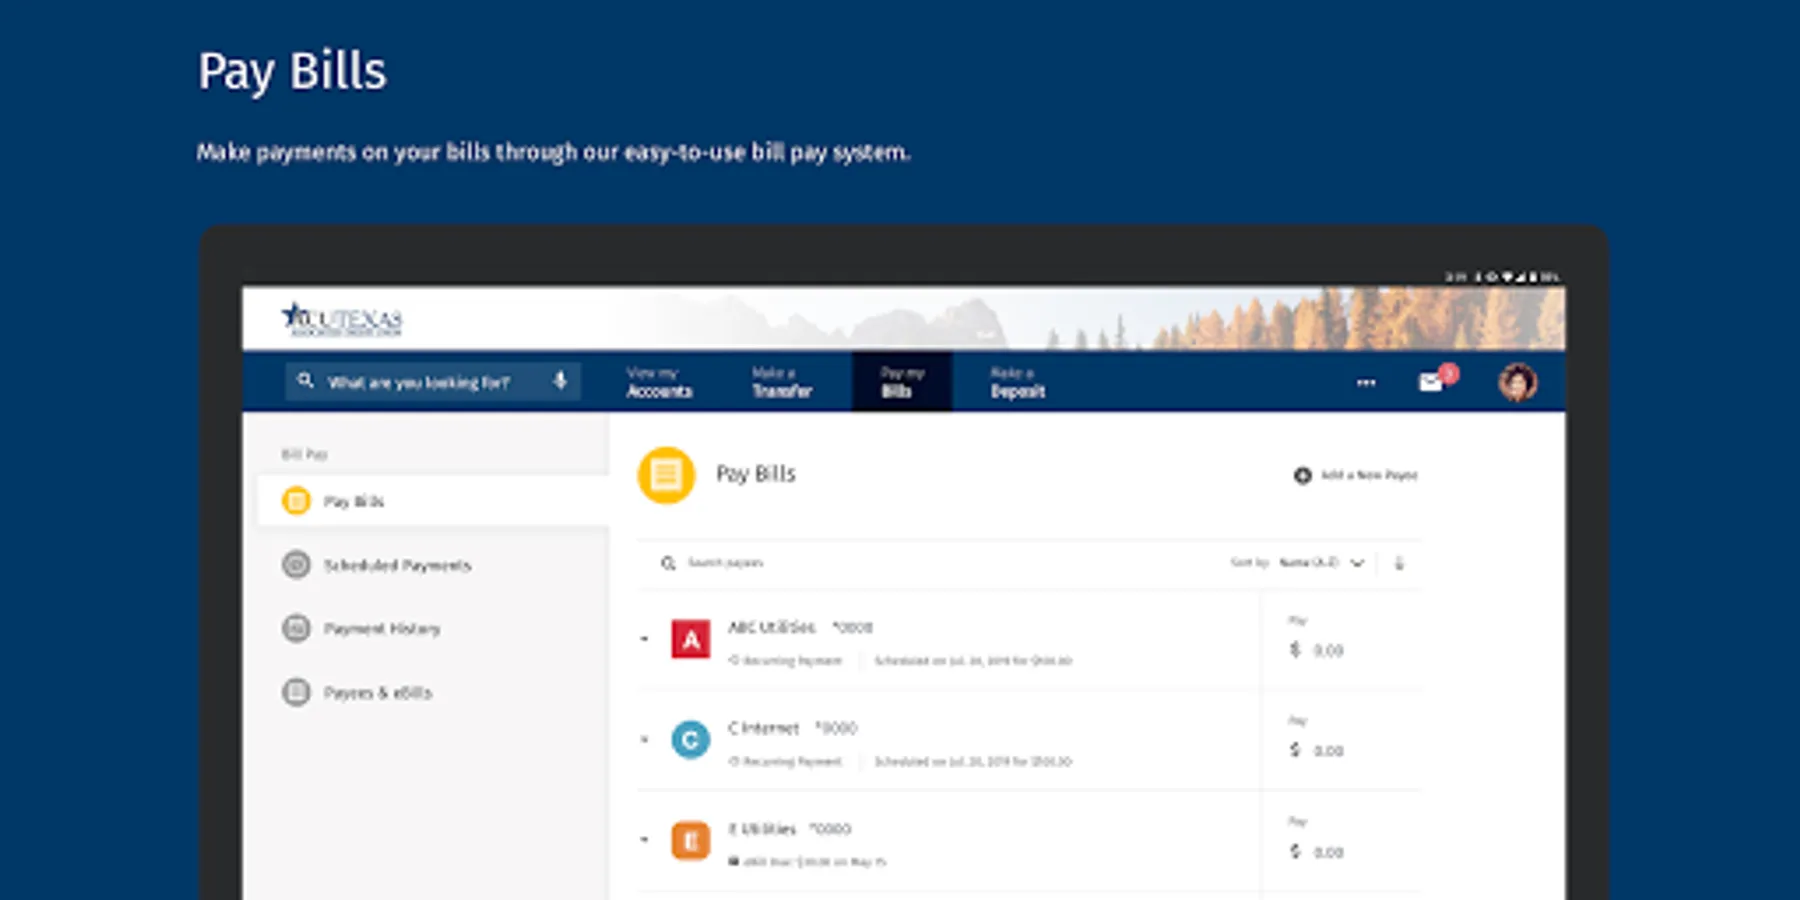Click the recurring payment icon under ABC Utilities

[x=734, y=661]
